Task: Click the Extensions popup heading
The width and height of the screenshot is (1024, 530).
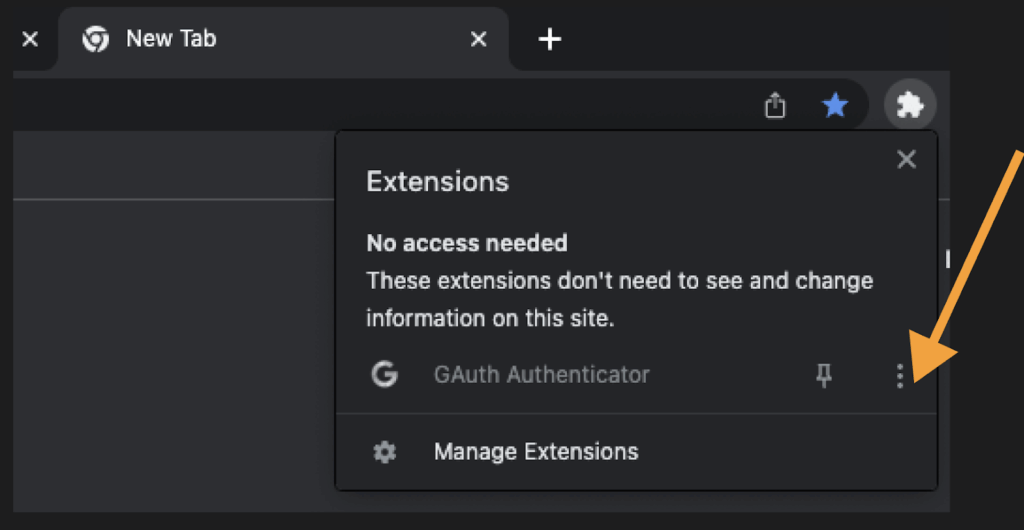Action: (438, 182)
